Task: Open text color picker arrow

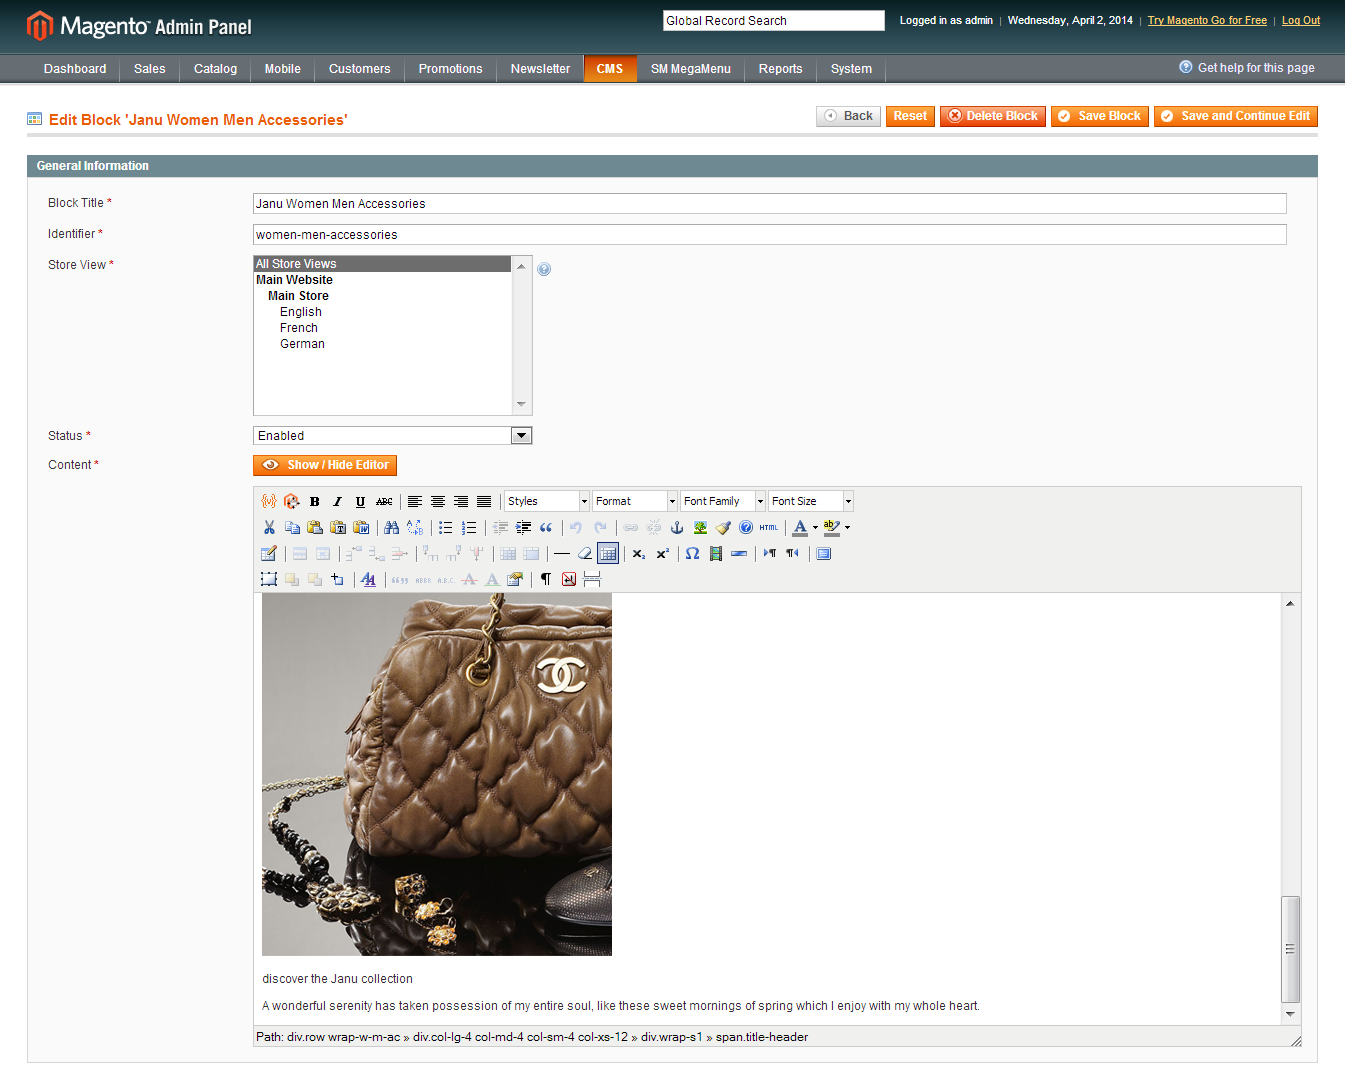Action: point(815,527)
